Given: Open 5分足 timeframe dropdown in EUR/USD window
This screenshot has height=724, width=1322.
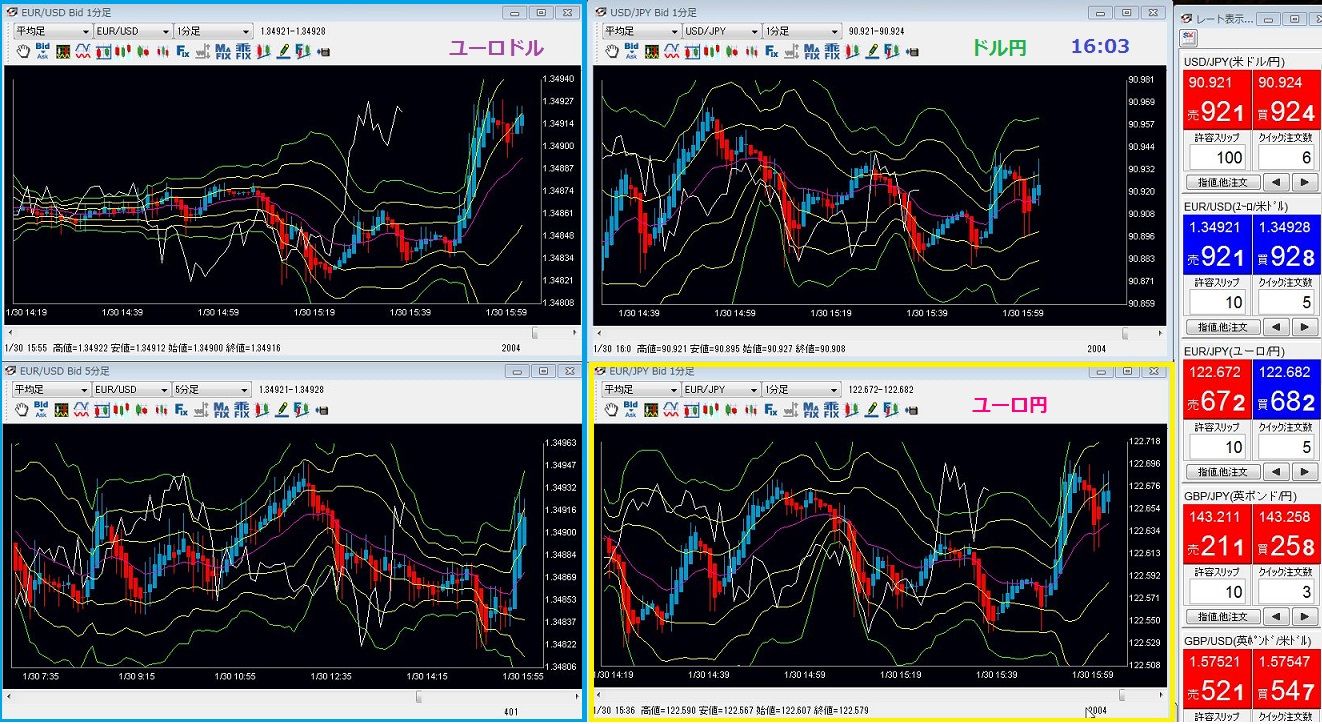Looking at the screenshot, I should pyautogui.click(x=212, y=389).
